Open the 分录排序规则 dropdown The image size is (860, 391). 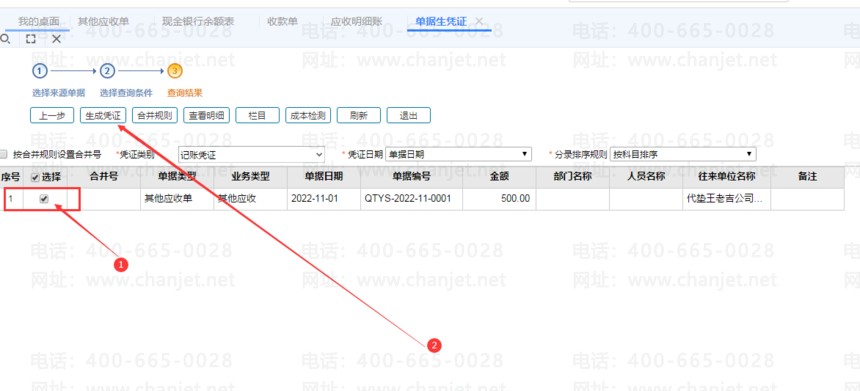tap(683, 154)
